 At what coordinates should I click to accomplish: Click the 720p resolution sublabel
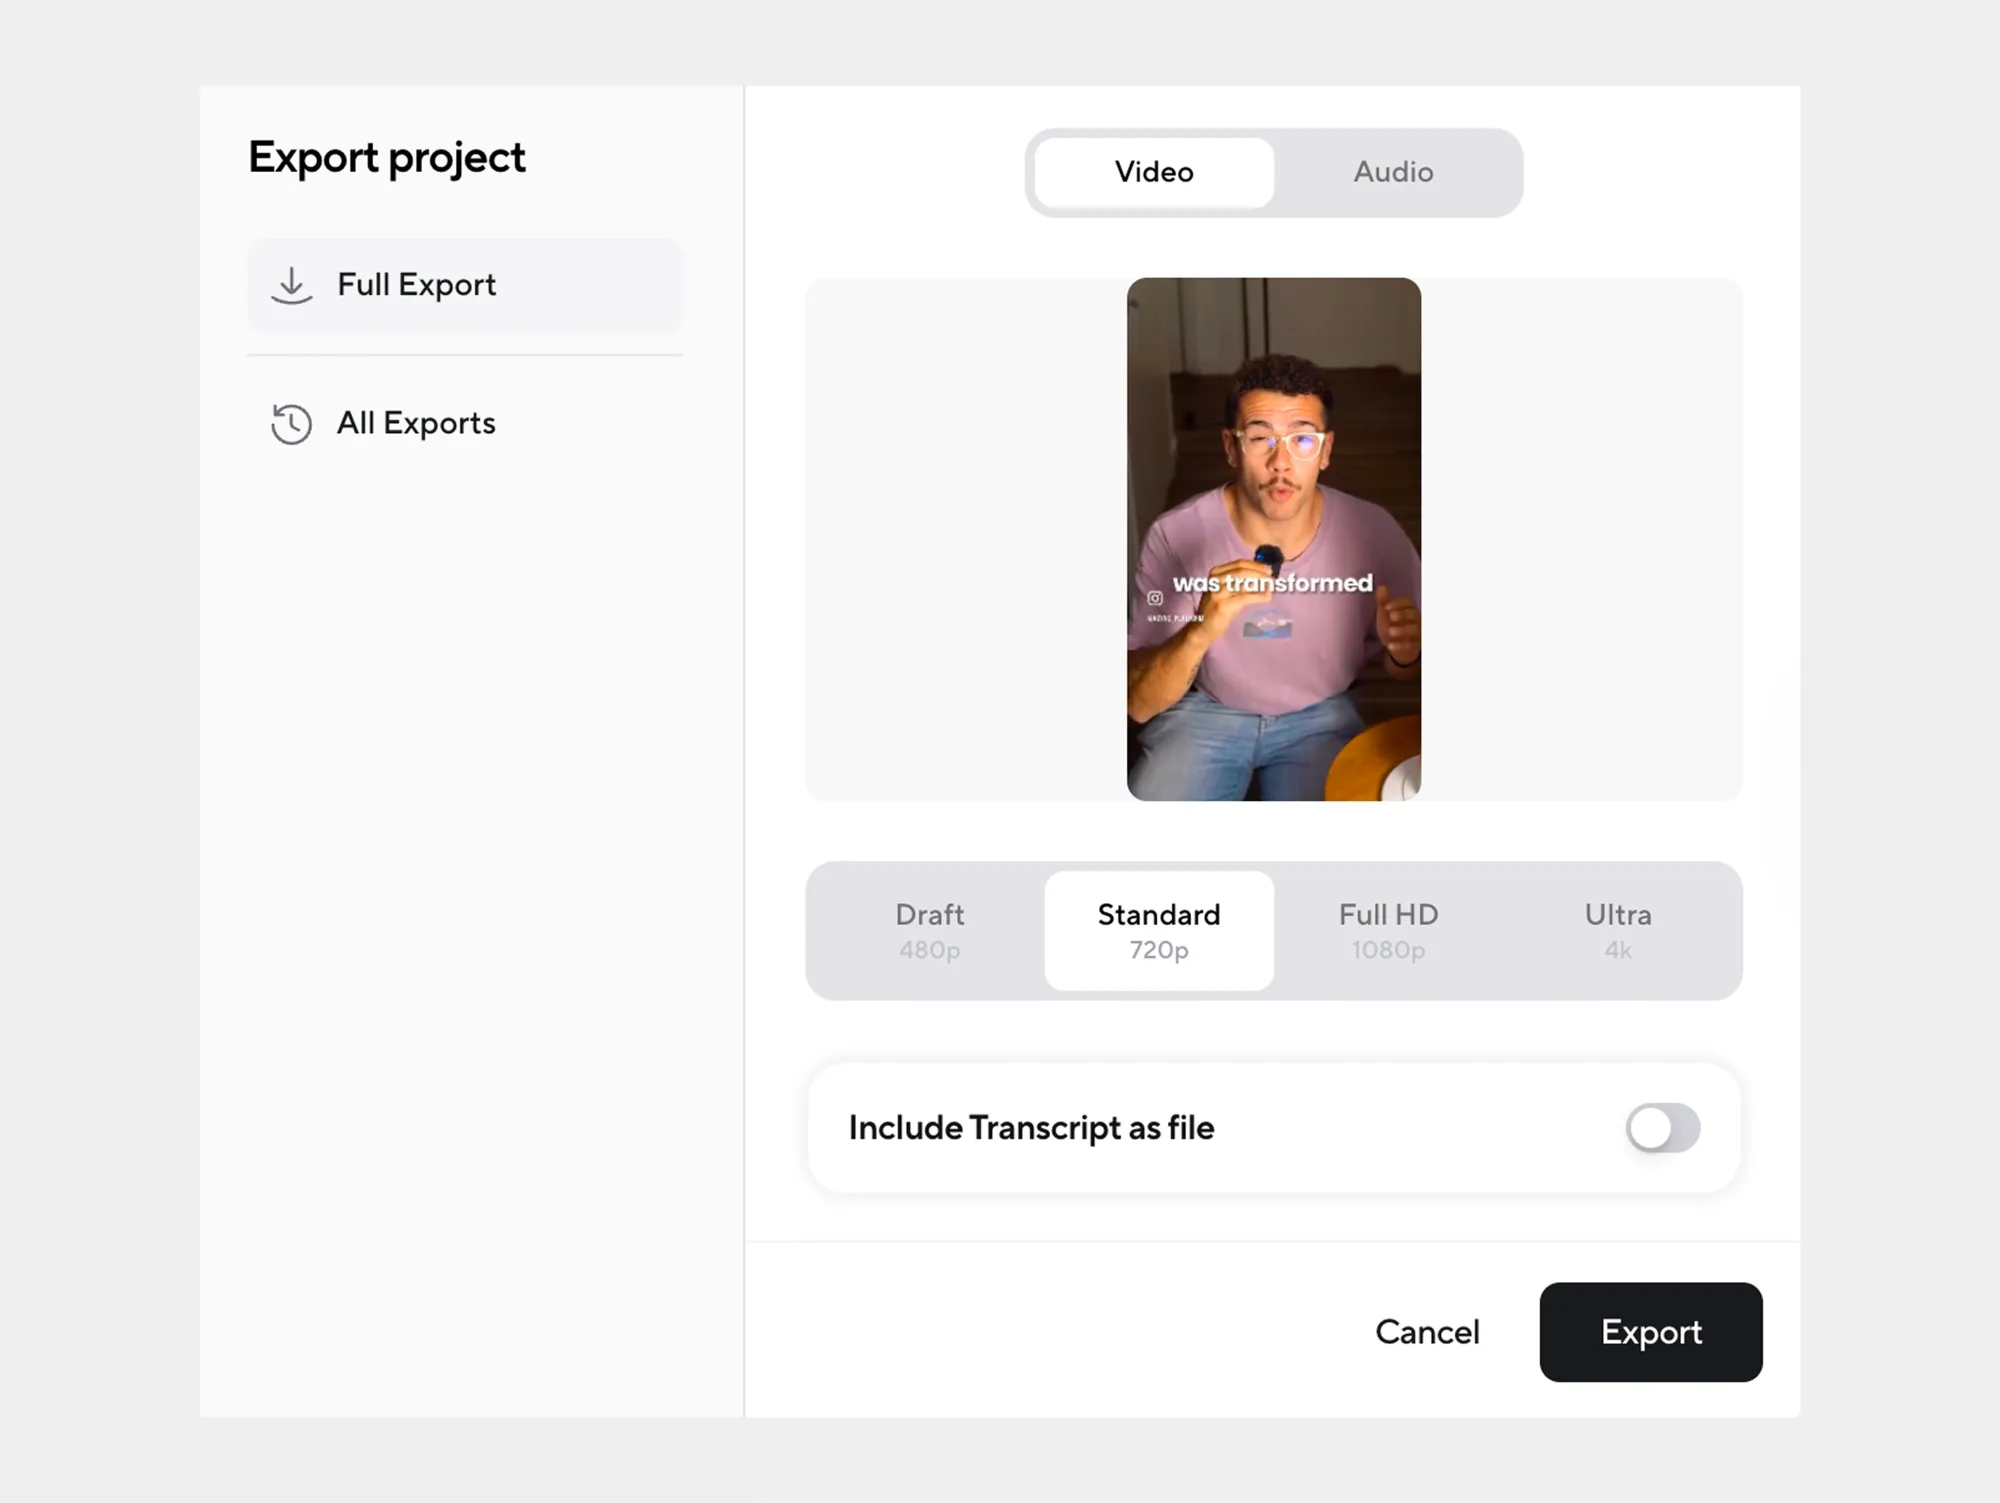click(x=1159, y=950)
